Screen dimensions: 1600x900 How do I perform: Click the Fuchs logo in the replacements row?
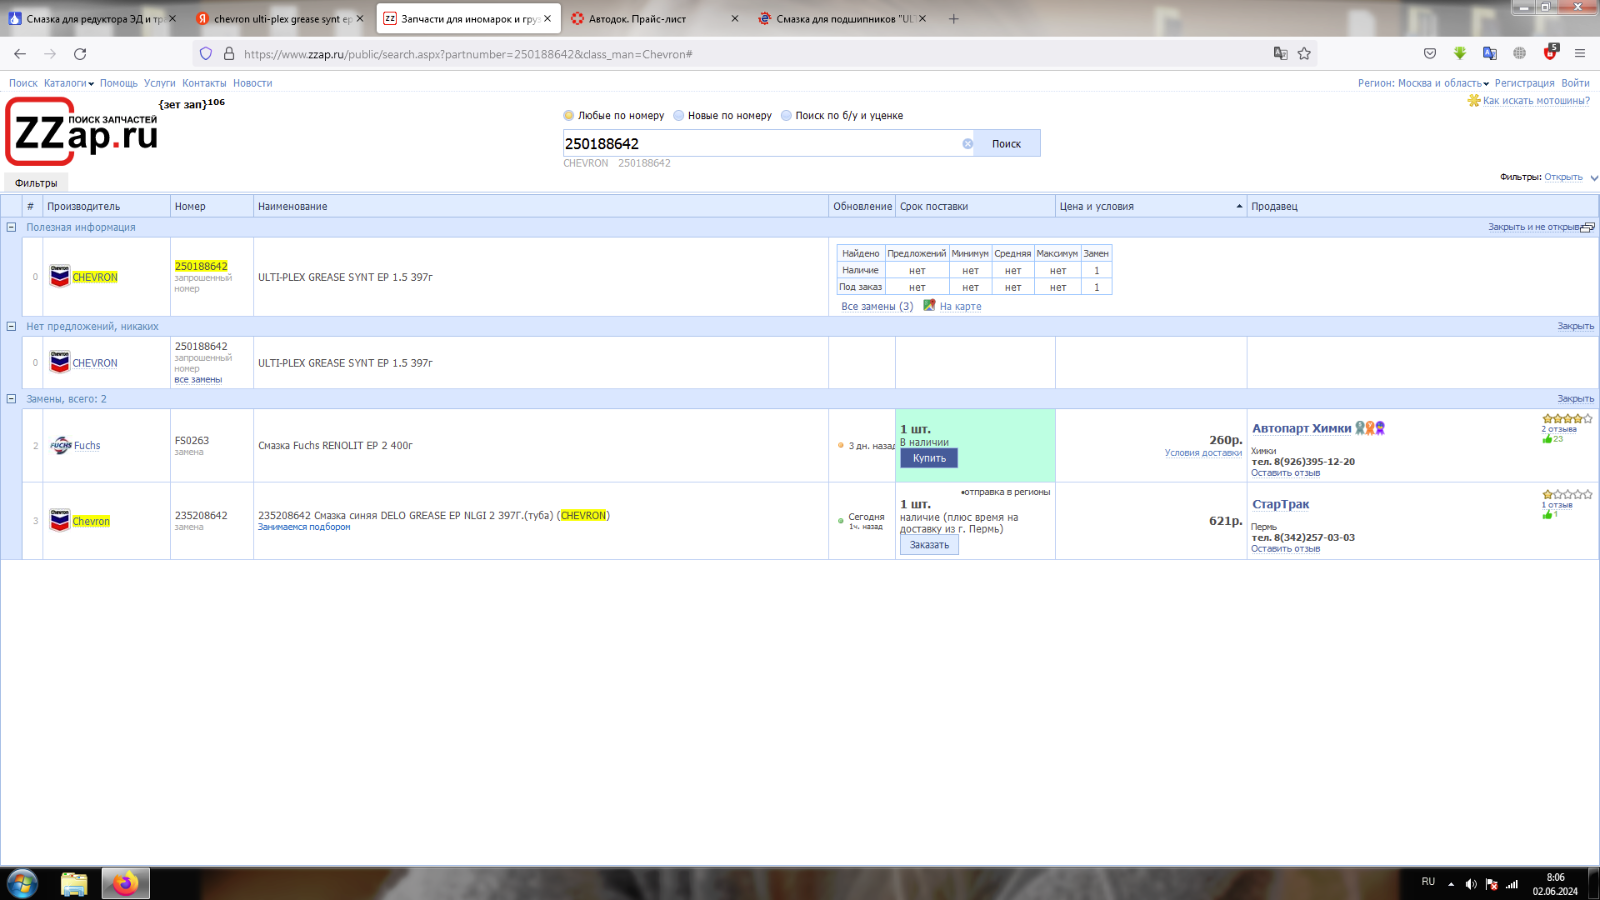61,446
